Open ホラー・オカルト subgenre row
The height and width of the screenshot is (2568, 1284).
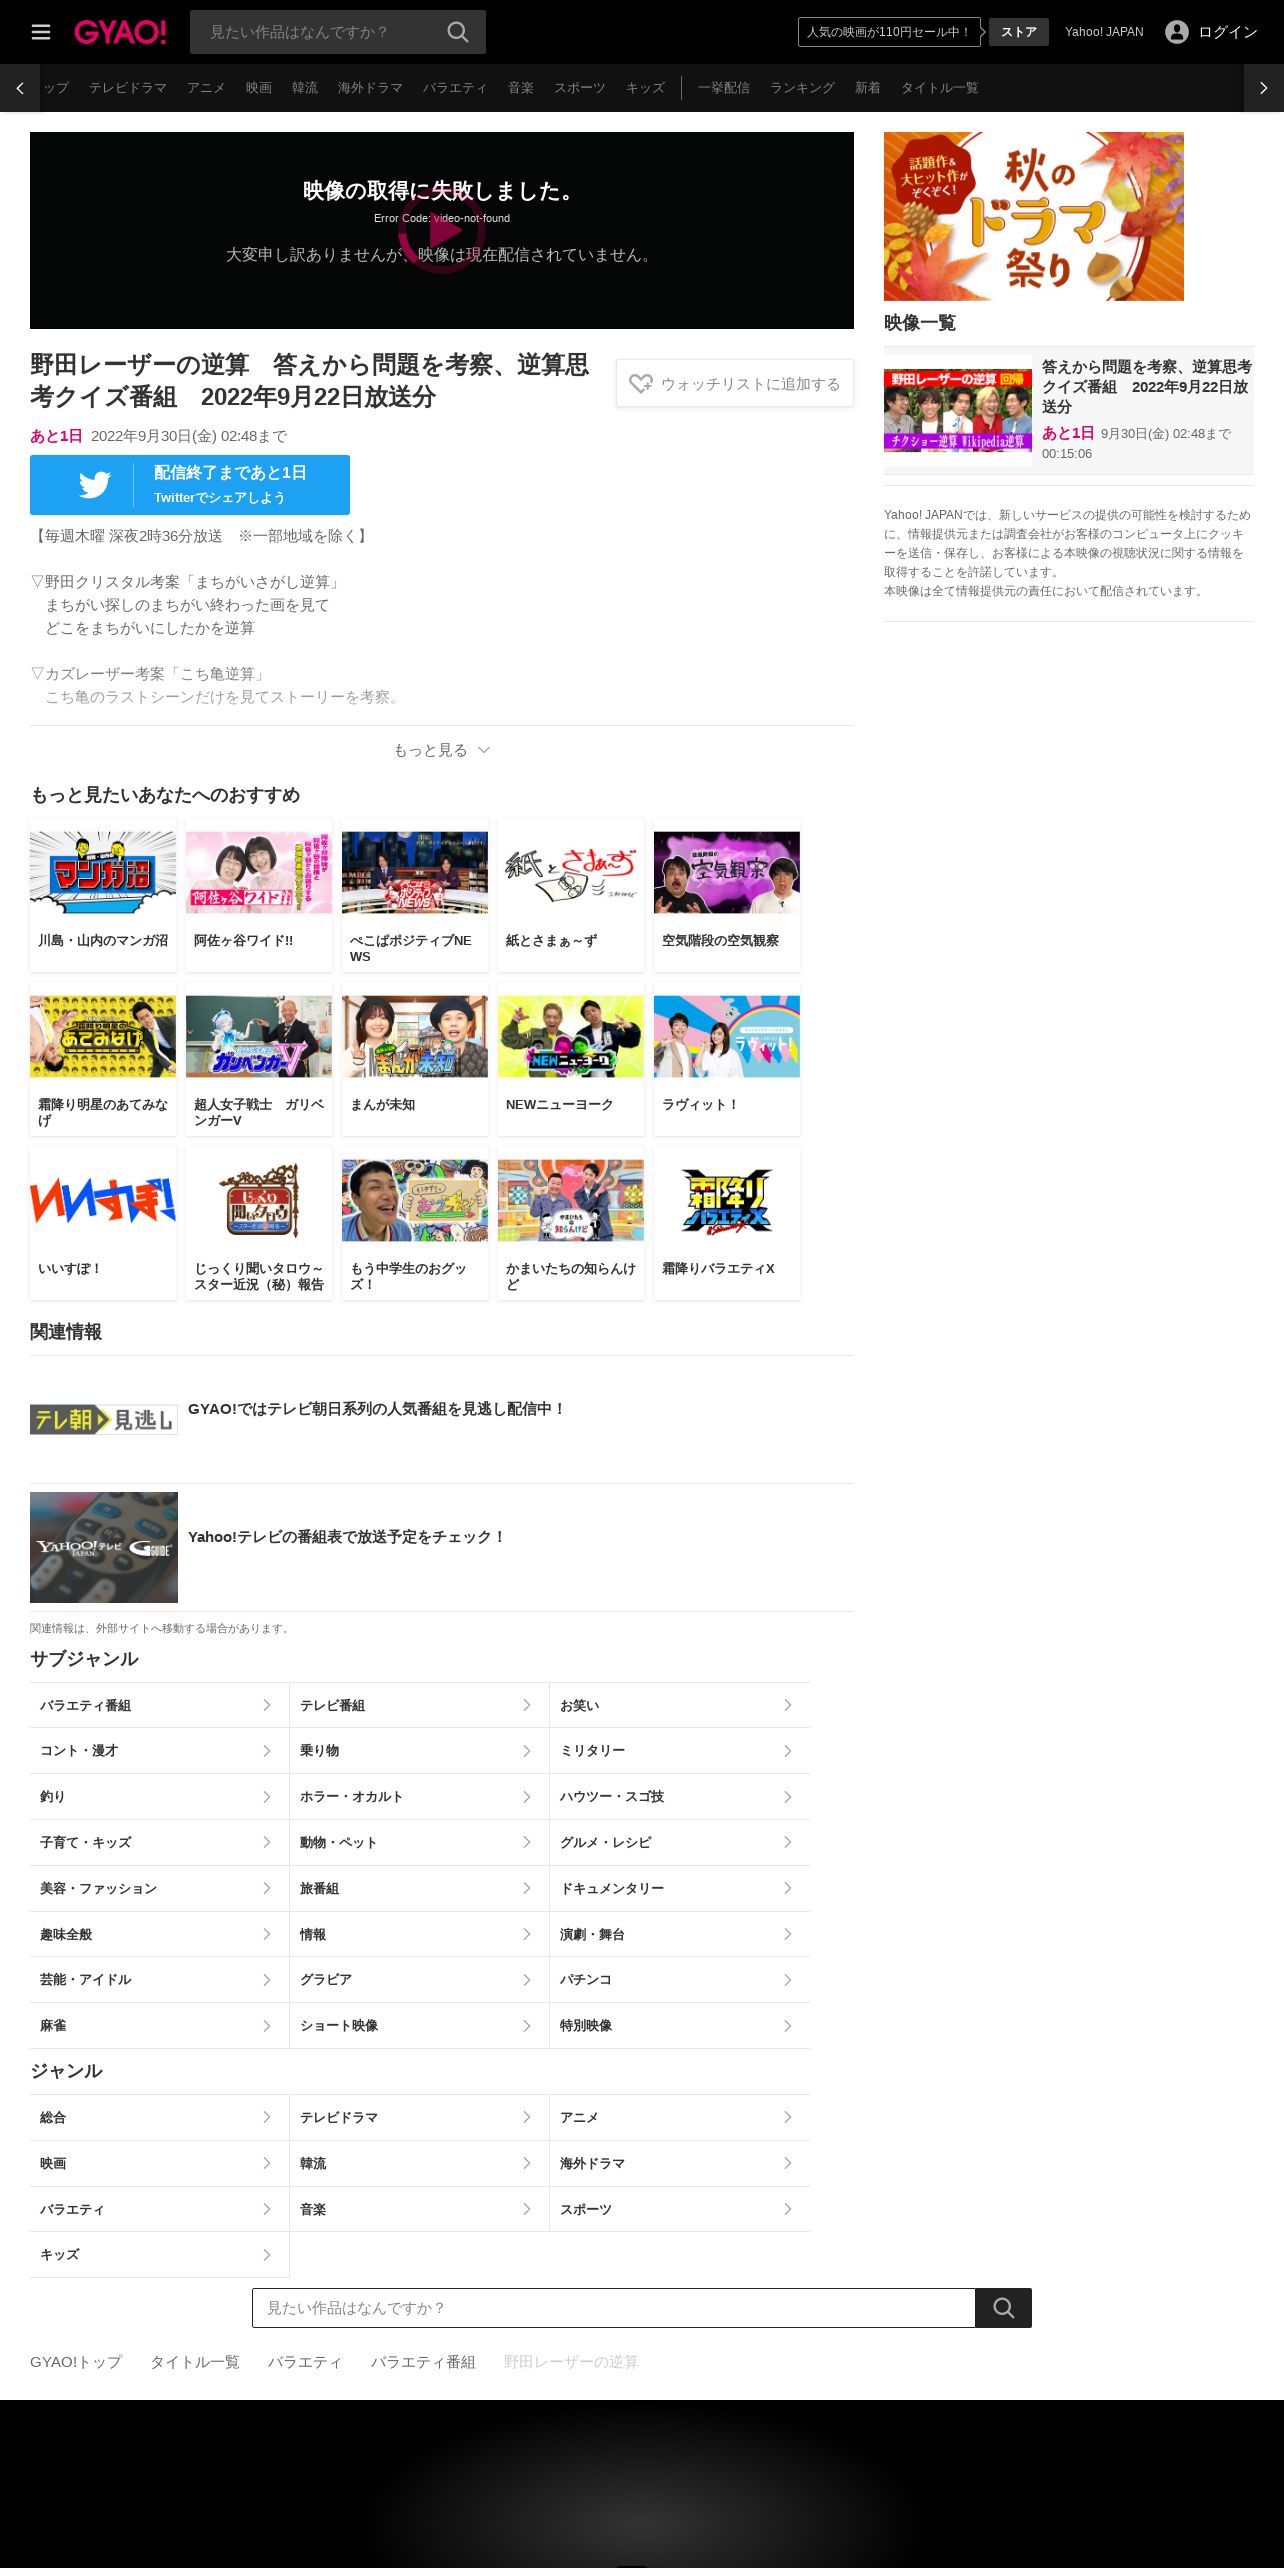click(419, 1797)
